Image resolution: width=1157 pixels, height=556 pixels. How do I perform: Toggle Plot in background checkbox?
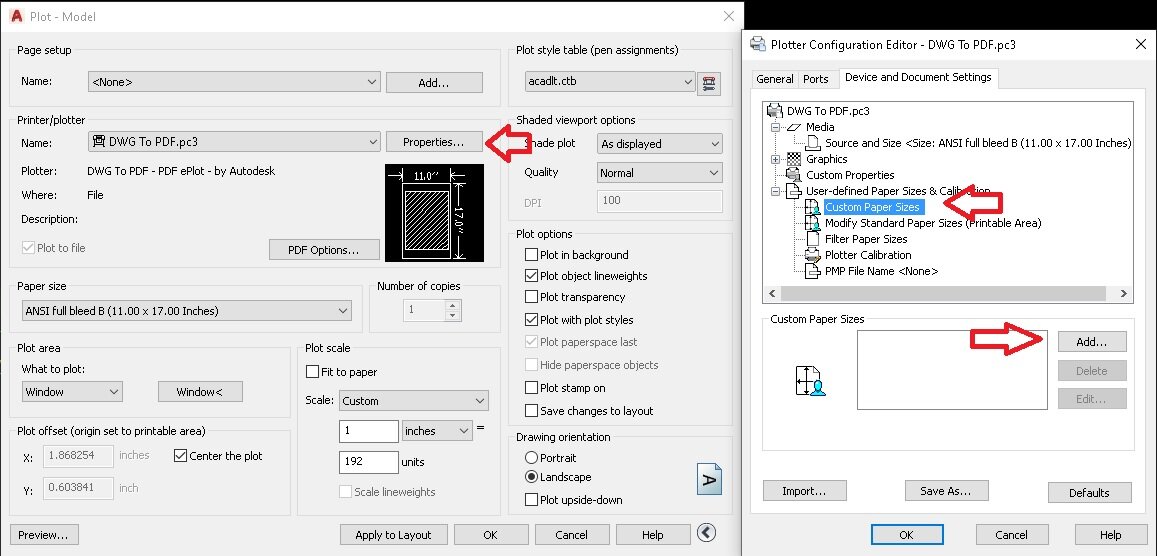click(x=531, y=255)
